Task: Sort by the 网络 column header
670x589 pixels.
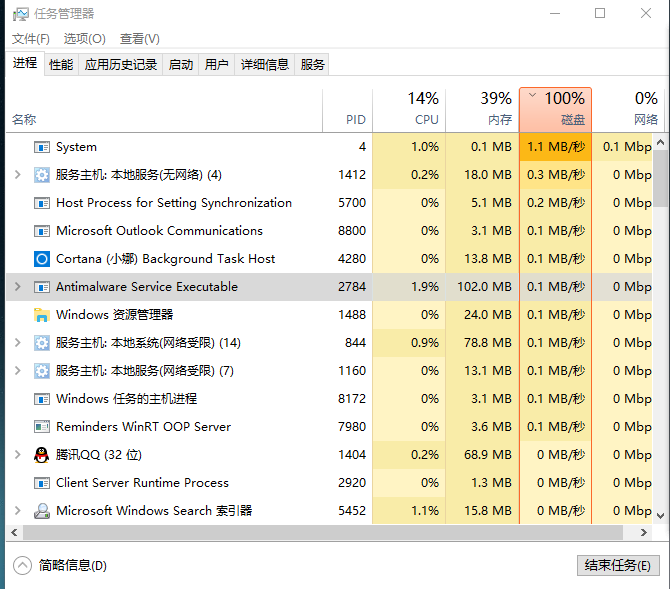Action: coord(628,110)
